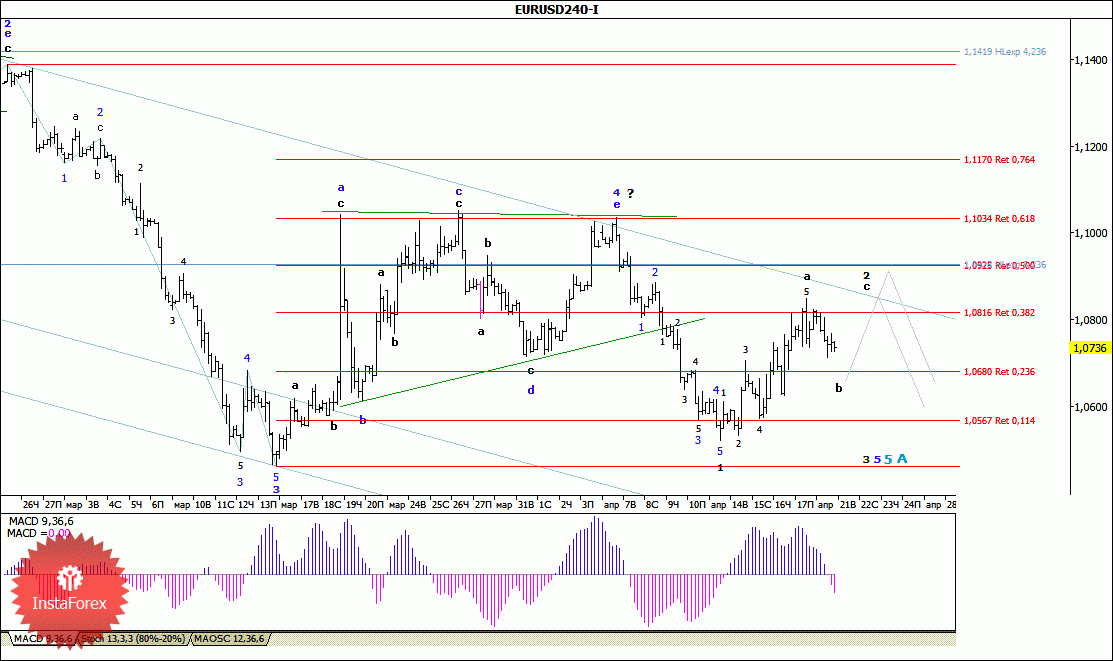Click the 1,0680 Ret 0,236 Fibonacci label

(x=999, y=371)
